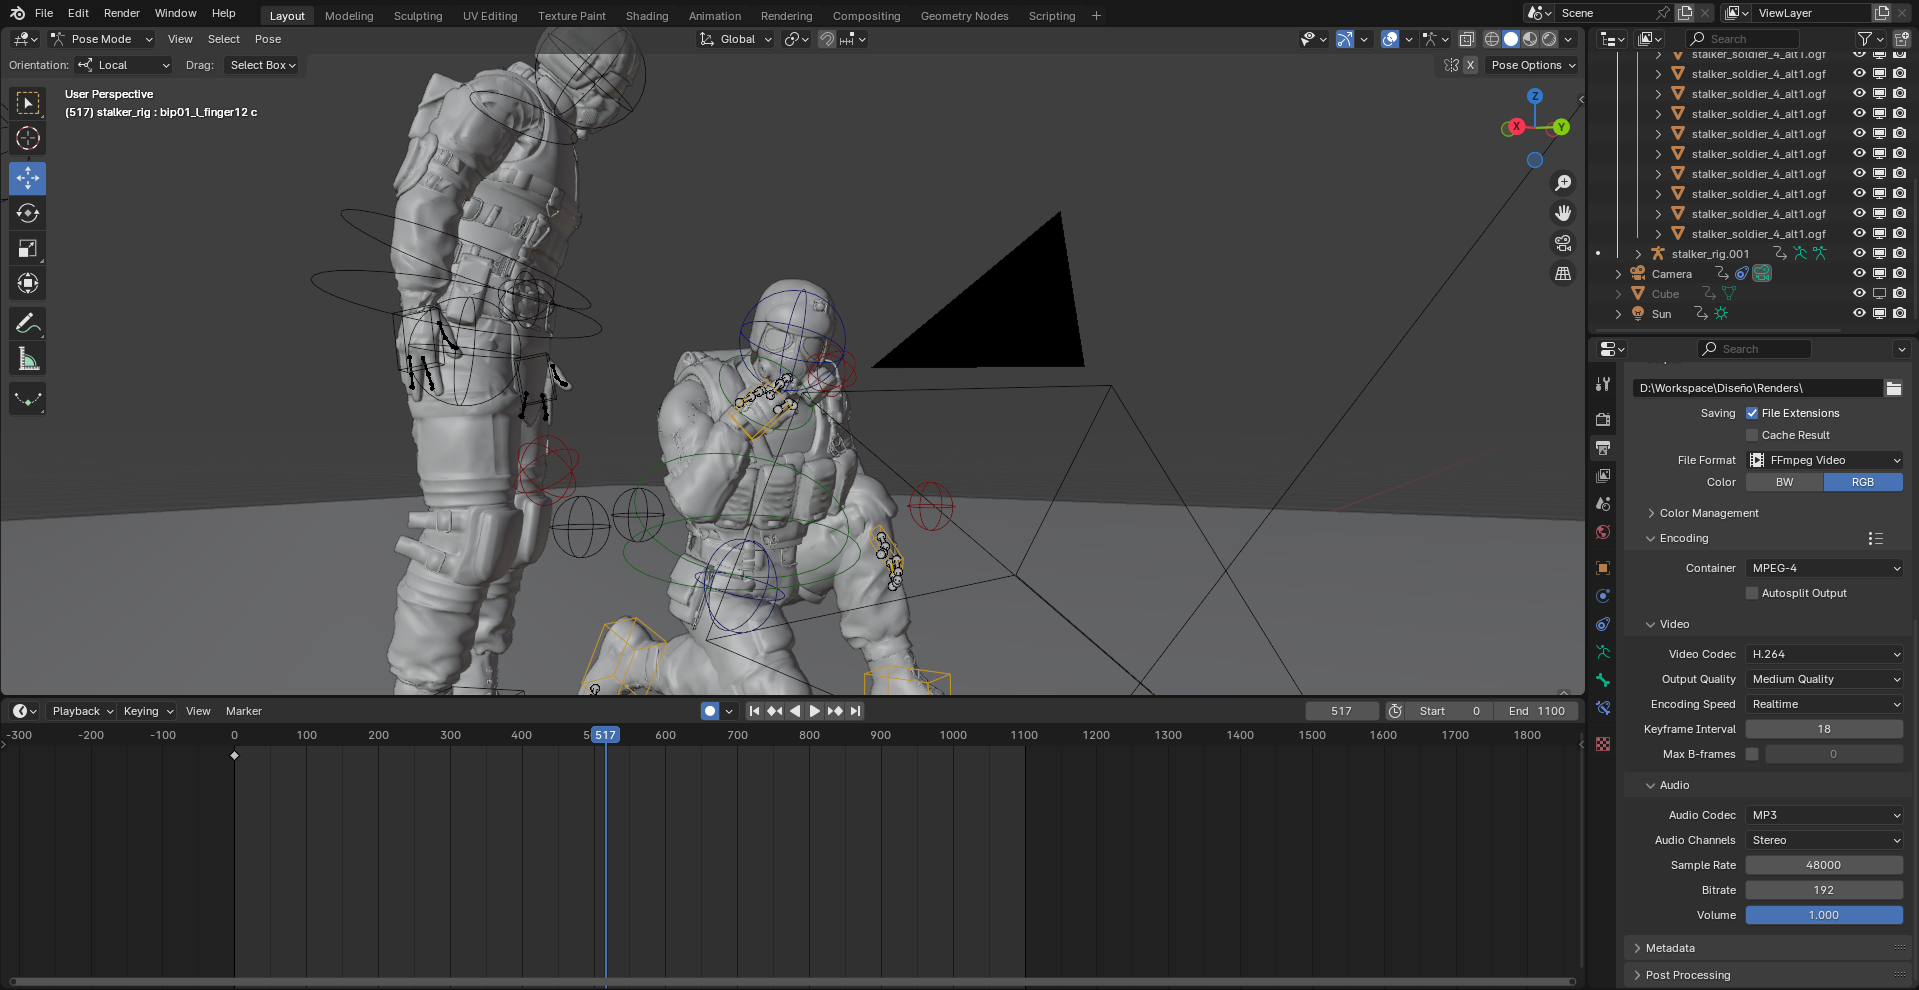
Task: Select the Transform tool
Action: (28, 283)
